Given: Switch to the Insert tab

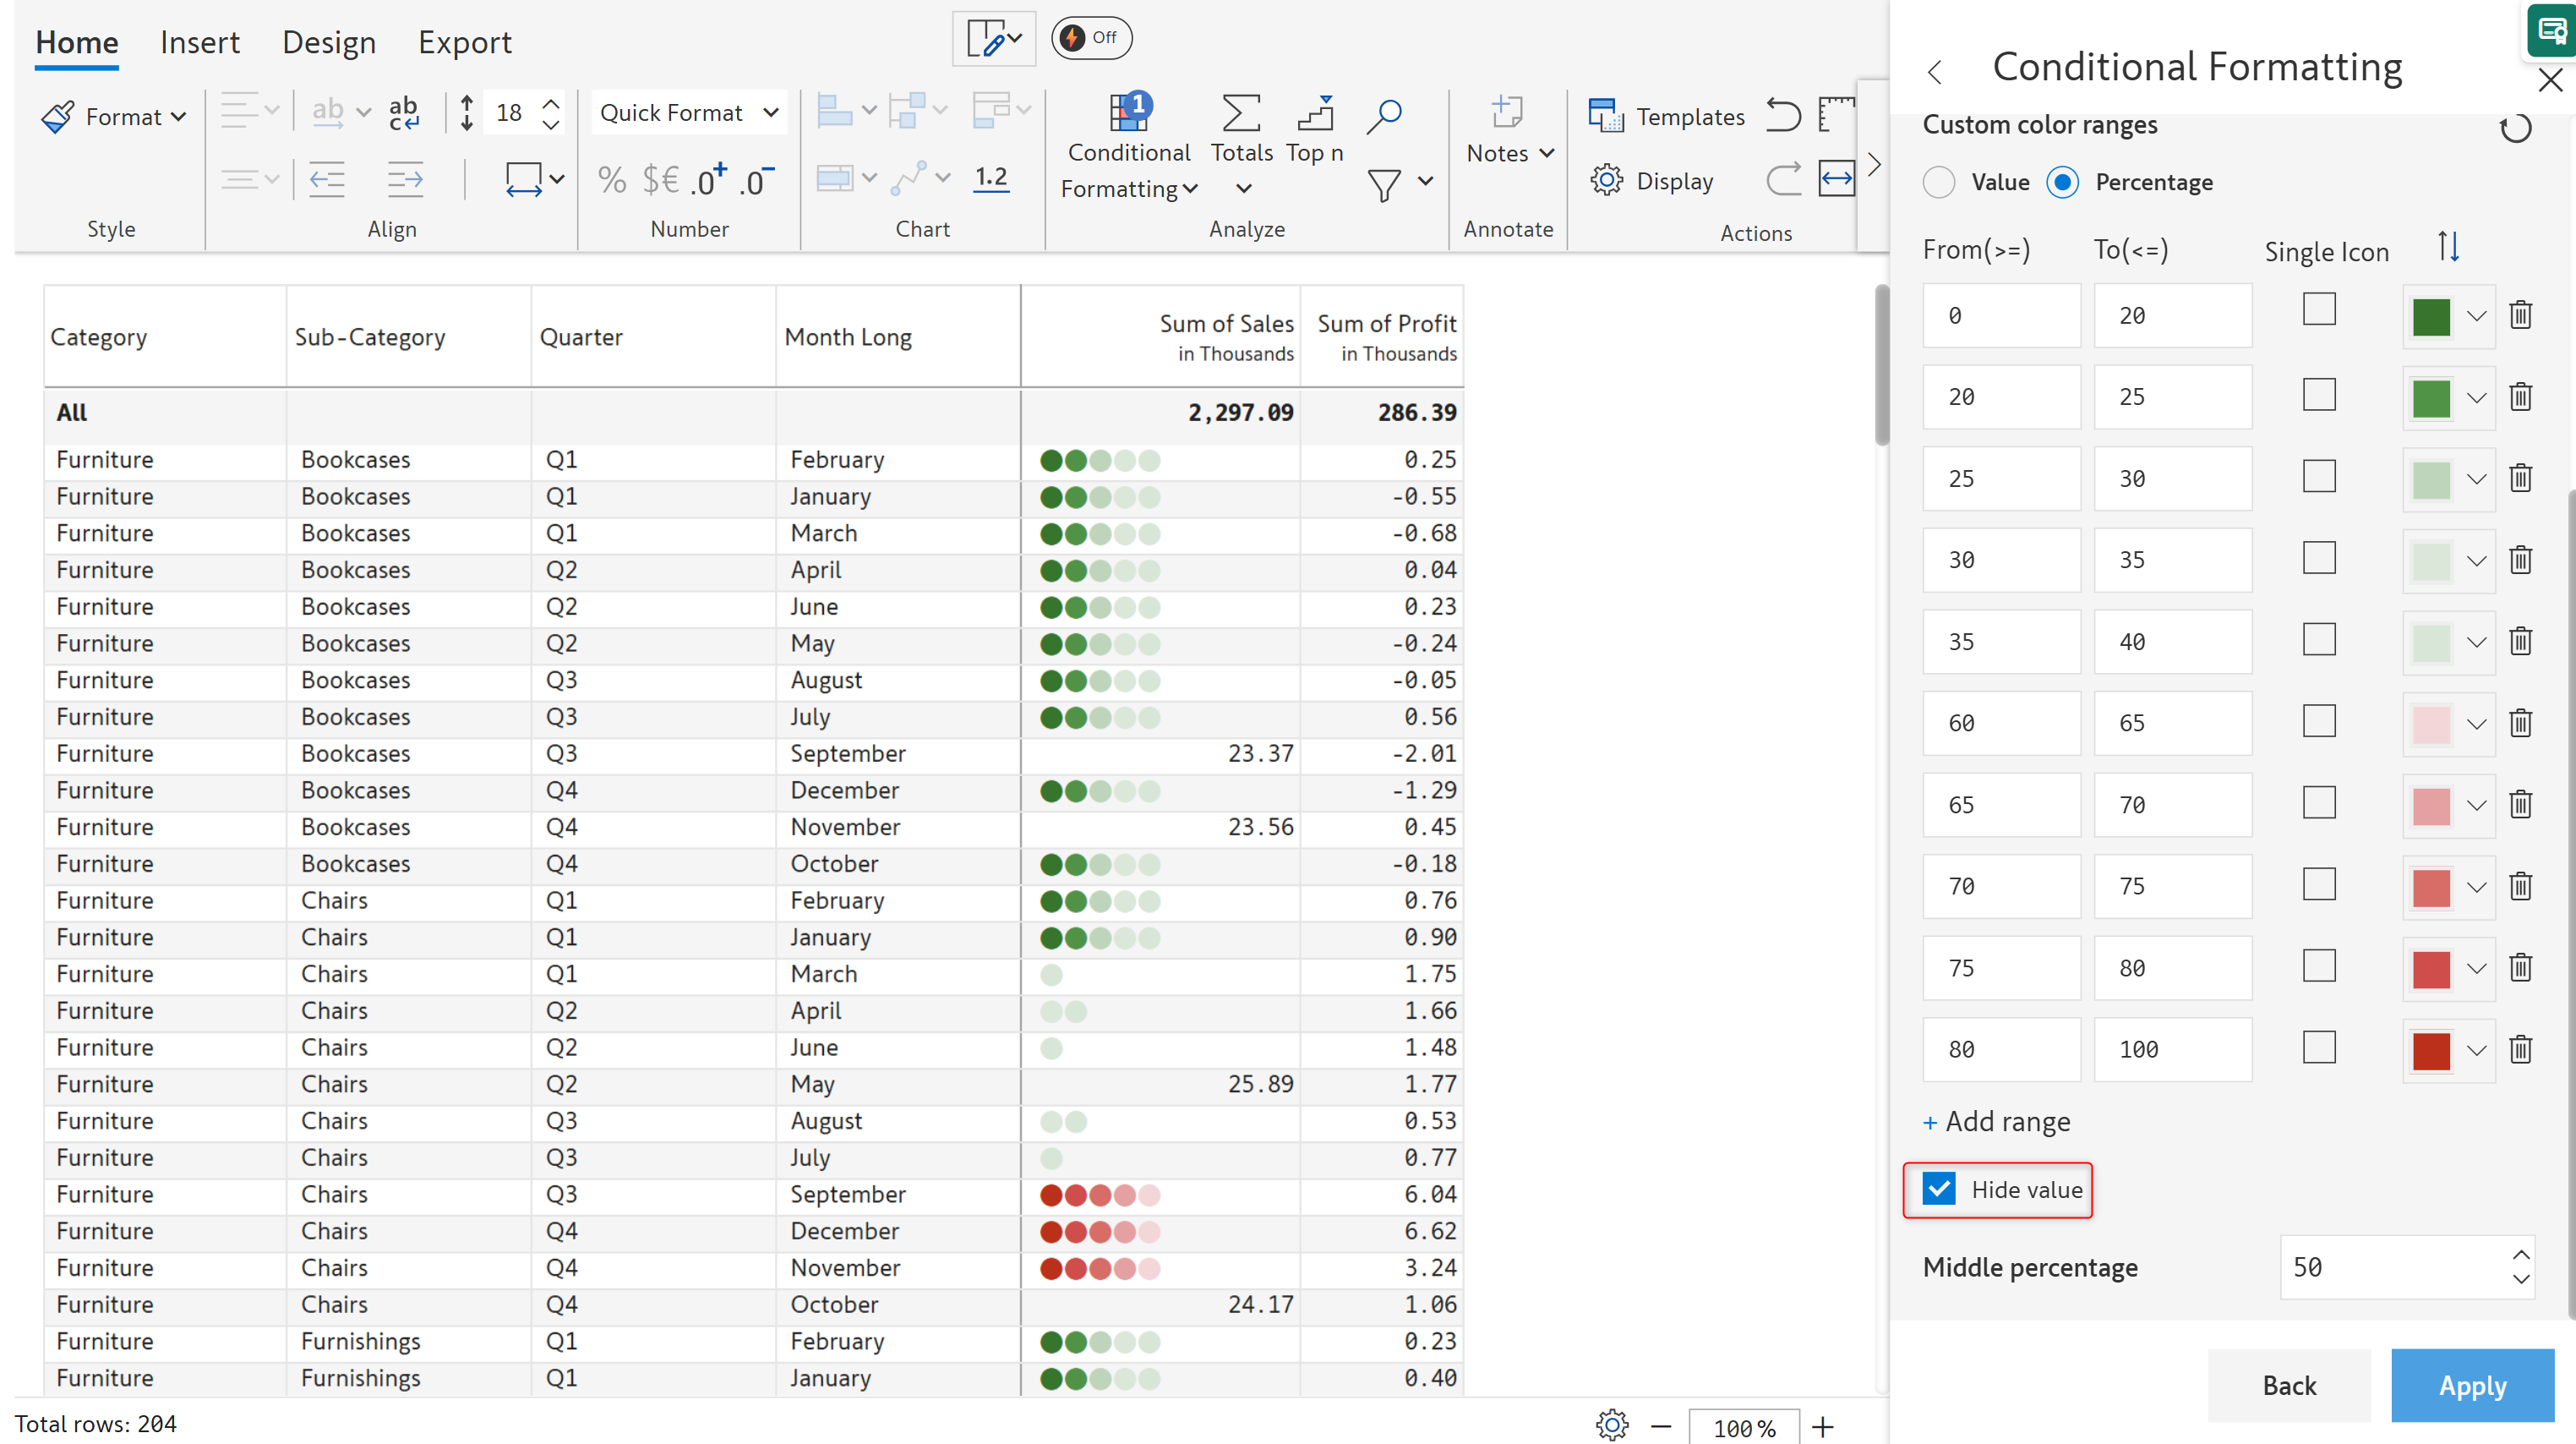Looking at the screenshot, I should tap(200, 42).
